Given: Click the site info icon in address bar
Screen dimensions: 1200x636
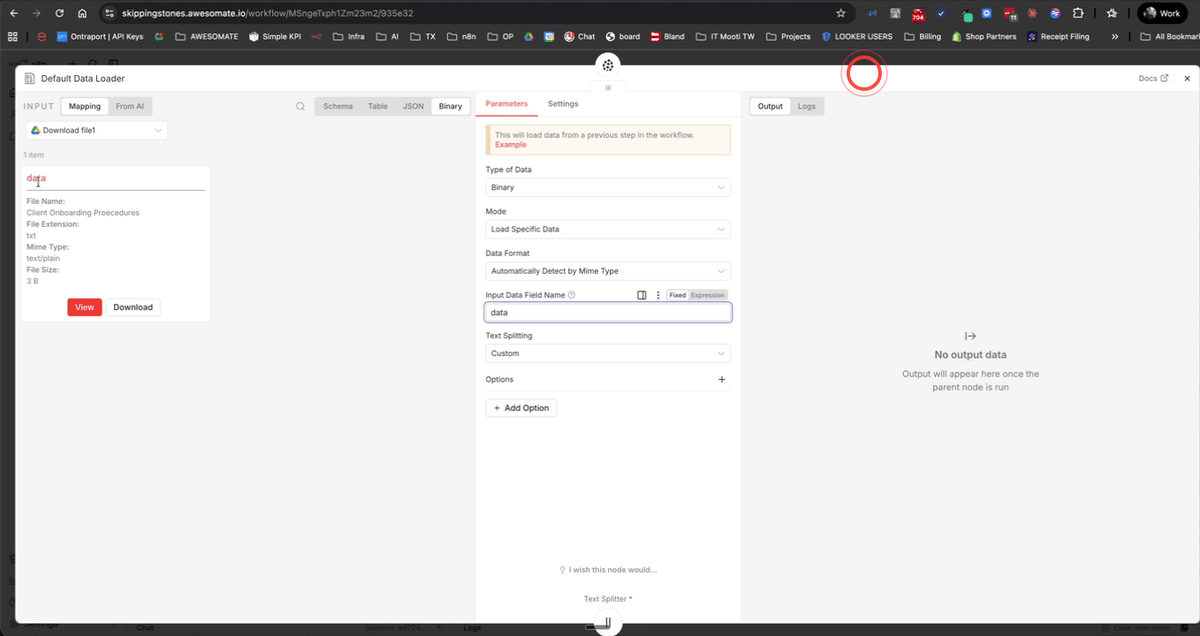Looking at the screenshot, I should point(111,14).
